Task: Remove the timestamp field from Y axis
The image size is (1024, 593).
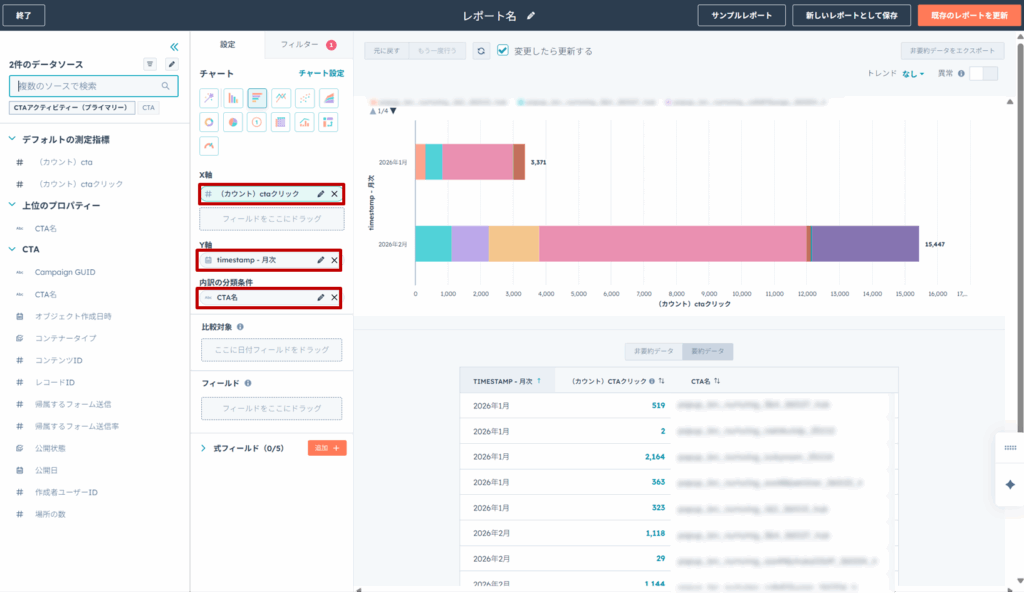Action: (x=335, y=260)
